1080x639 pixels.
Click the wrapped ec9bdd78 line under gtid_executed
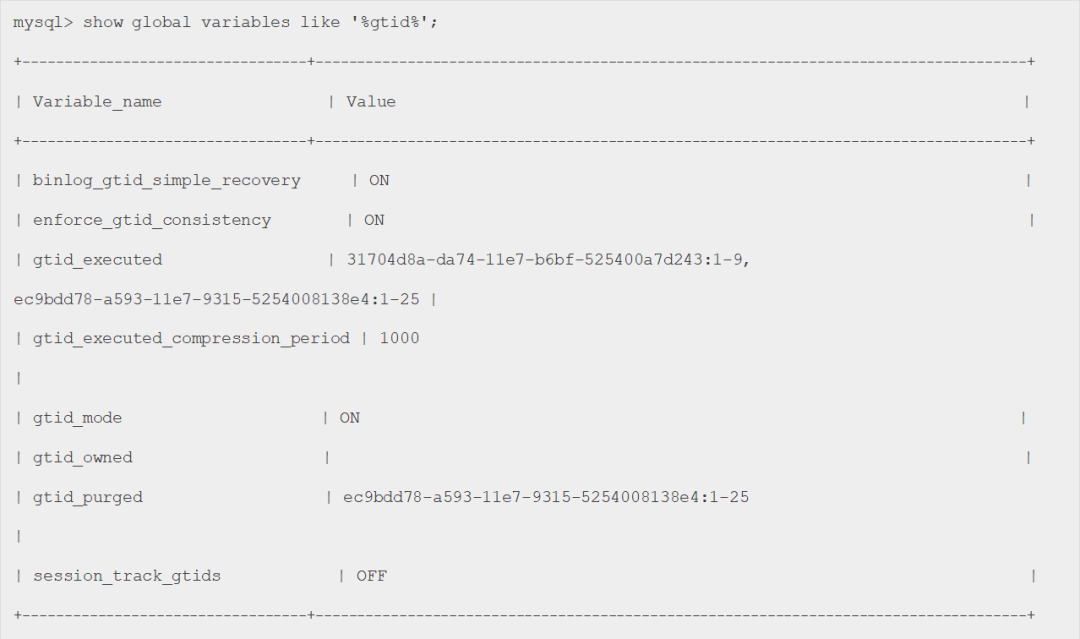[x=216, y=299]
